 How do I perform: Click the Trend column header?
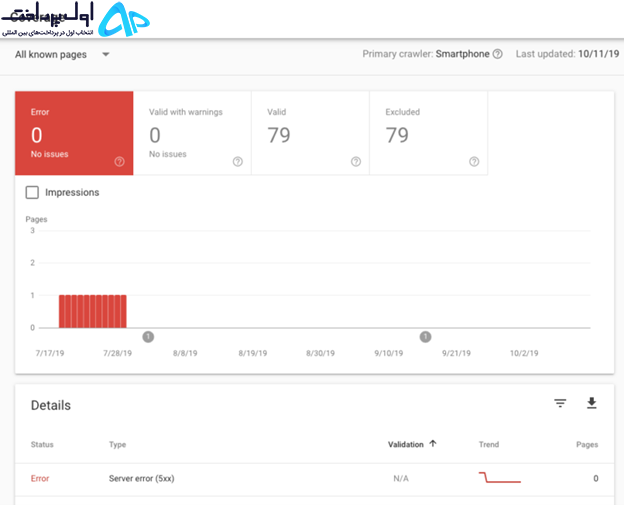point(489,445)
